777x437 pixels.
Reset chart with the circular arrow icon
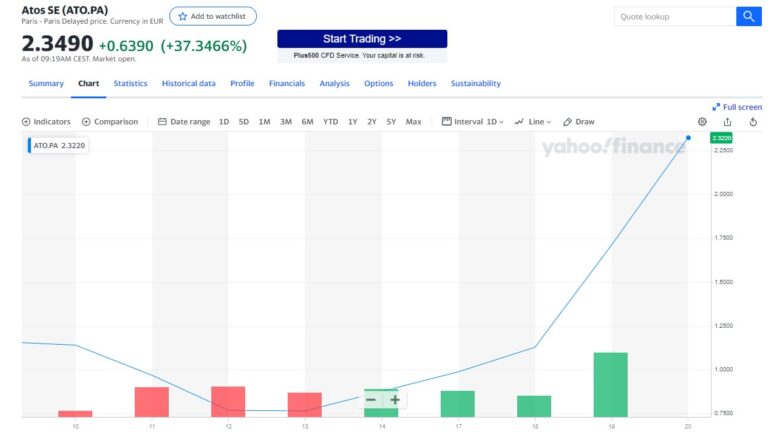(x=753, y=122)
